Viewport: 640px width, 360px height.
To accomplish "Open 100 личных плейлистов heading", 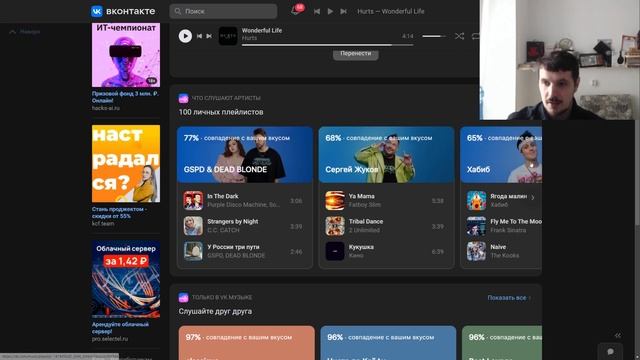I will pyautogui.click(x=221, y=112).
